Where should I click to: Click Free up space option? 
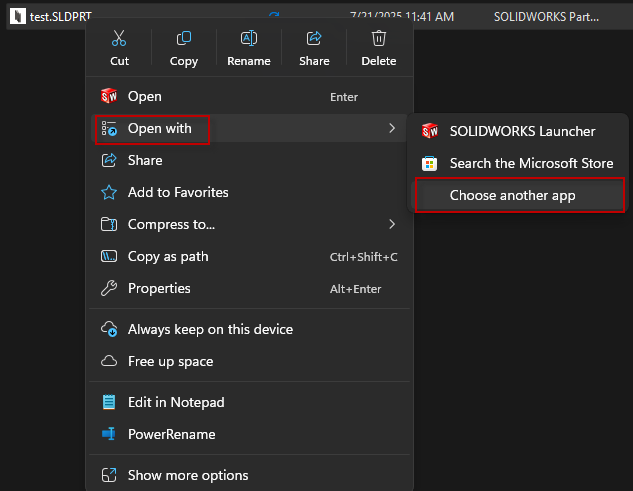tap(170, 361)
